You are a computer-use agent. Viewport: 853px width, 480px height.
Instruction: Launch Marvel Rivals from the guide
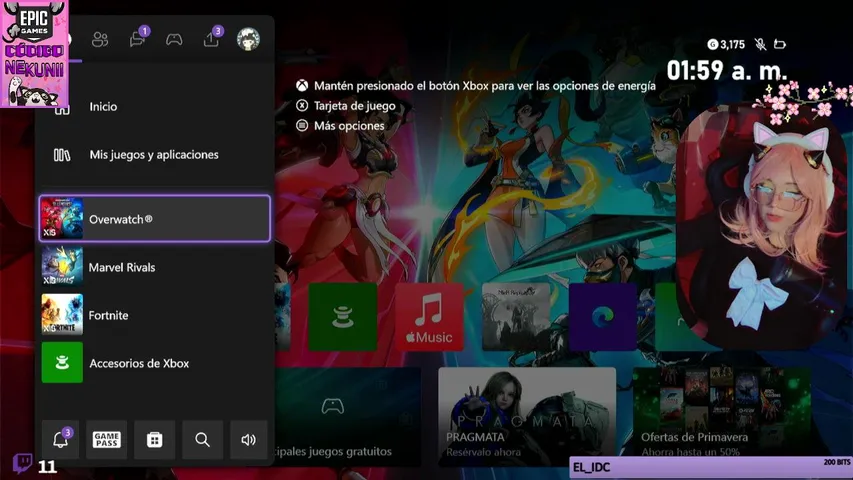coord(155,267)
